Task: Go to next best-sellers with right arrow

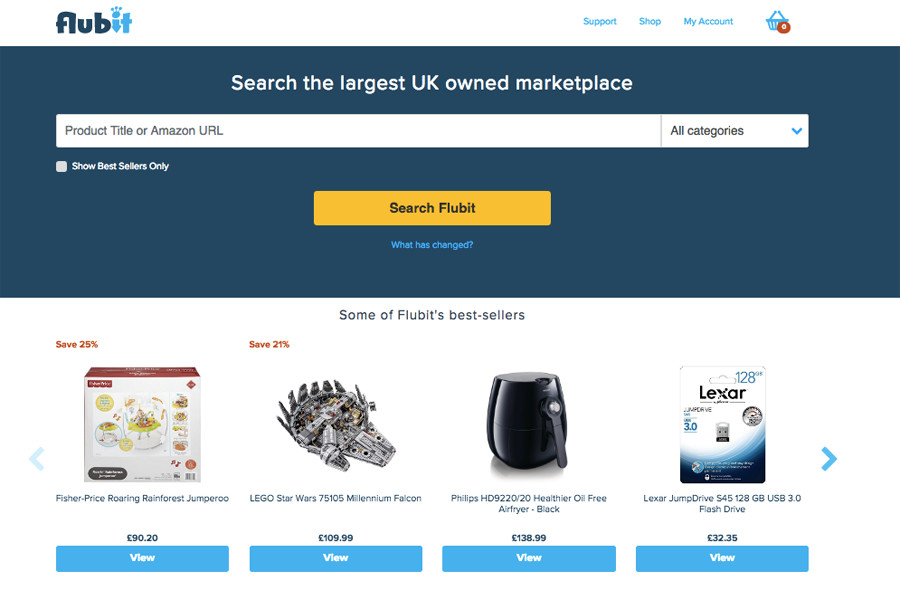Action: [828, 459]
